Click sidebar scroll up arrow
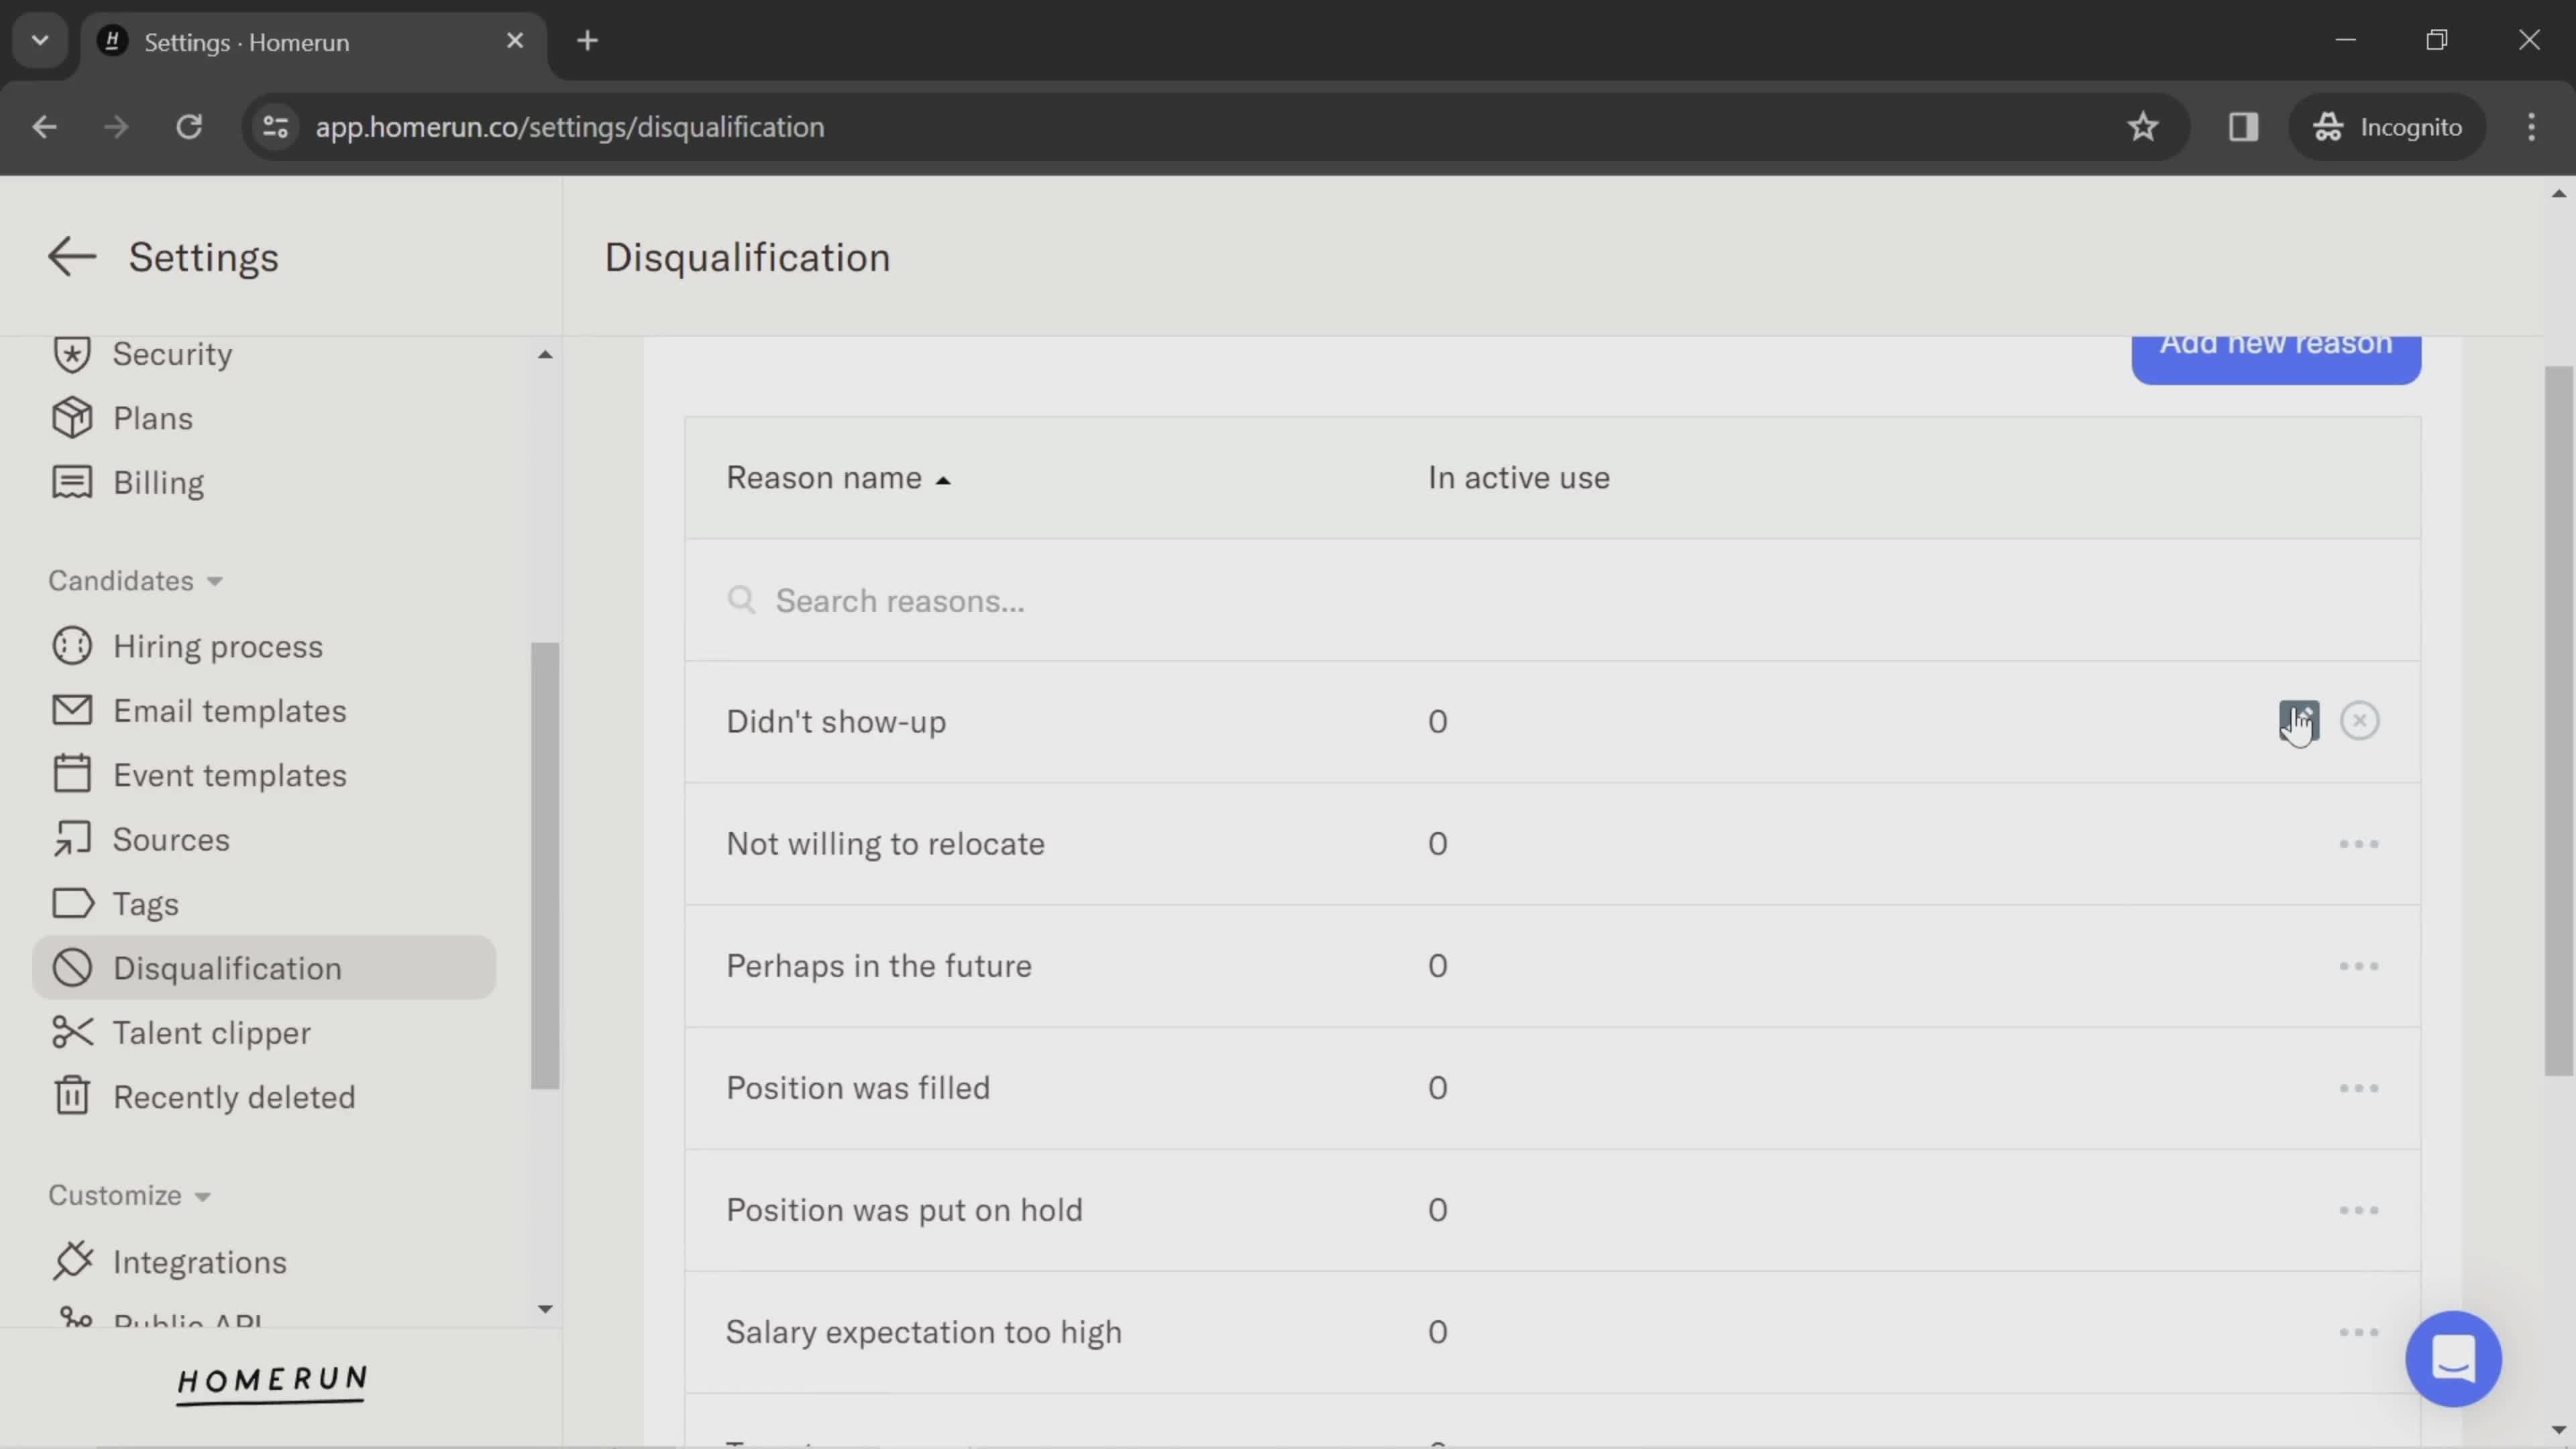Viewport: 2576px width, 1449px height. [x=545, y=354]
